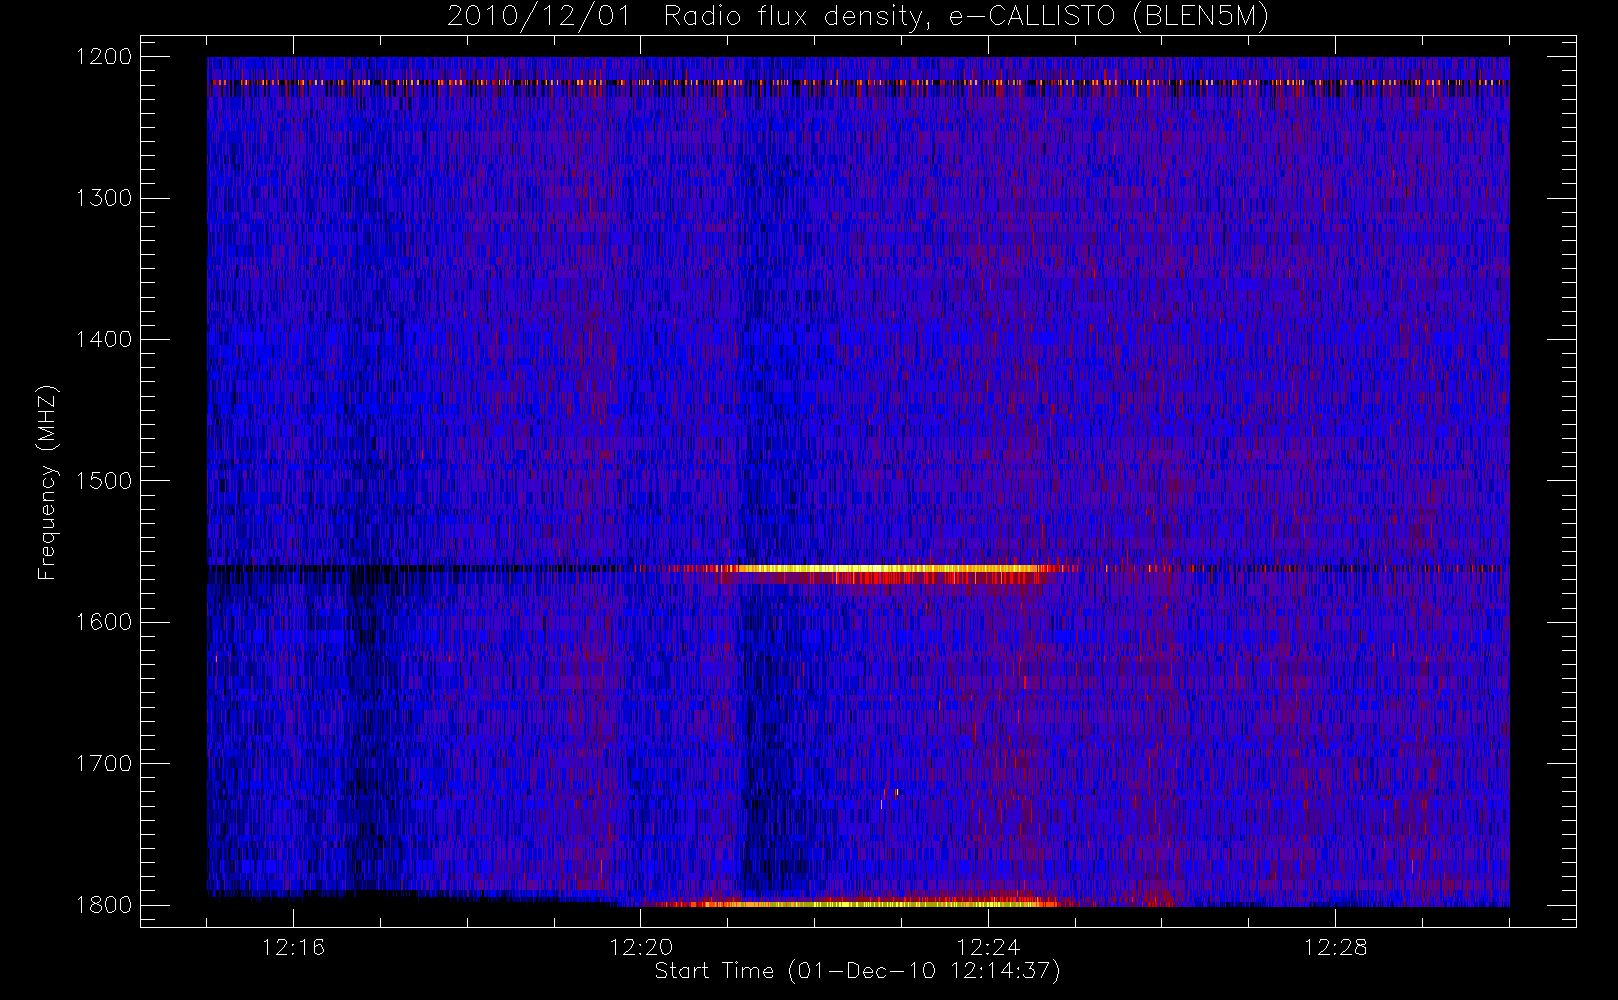The image size is (1618, 1000).
Task: Click the 'Start Time (01-Dec-10 12:14:37)' label
Action: (857, 971)
